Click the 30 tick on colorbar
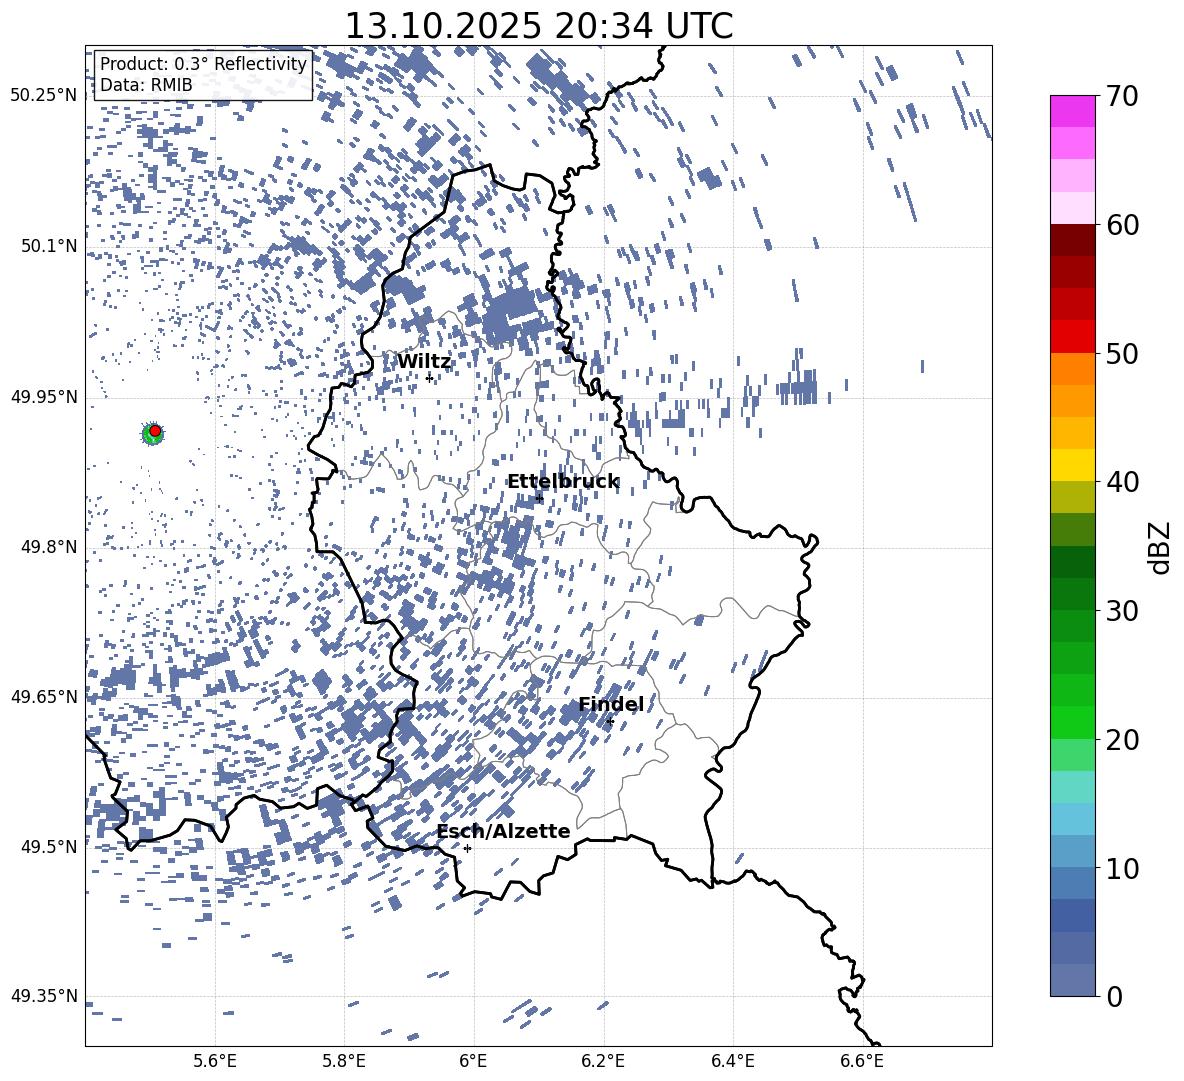The image size is (1184, 1081). click(x=1122, y=611)
